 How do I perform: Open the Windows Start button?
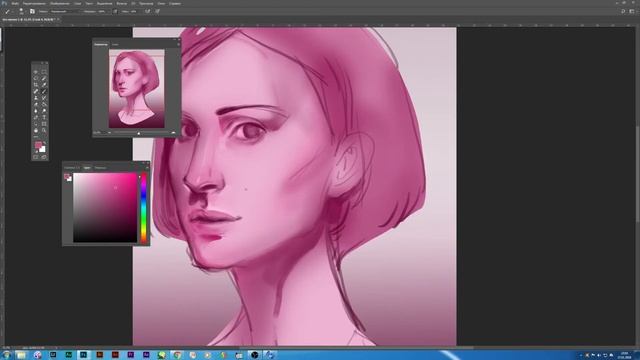click(6, 355)
